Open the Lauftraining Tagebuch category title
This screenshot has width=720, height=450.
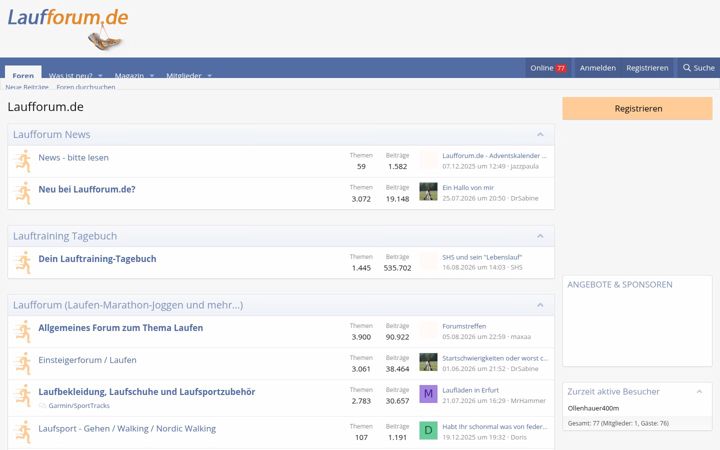tap(65, 236)
